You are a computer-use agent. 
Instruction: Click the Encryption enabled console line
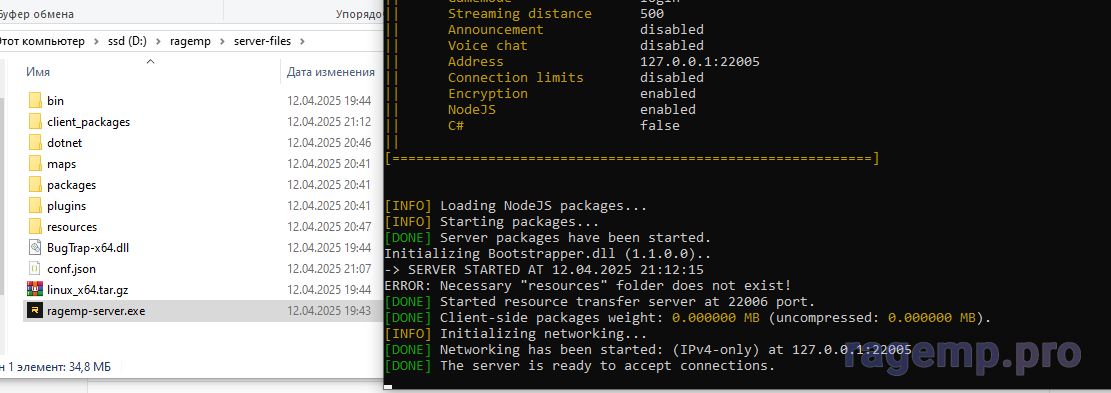tap(571, 93)
